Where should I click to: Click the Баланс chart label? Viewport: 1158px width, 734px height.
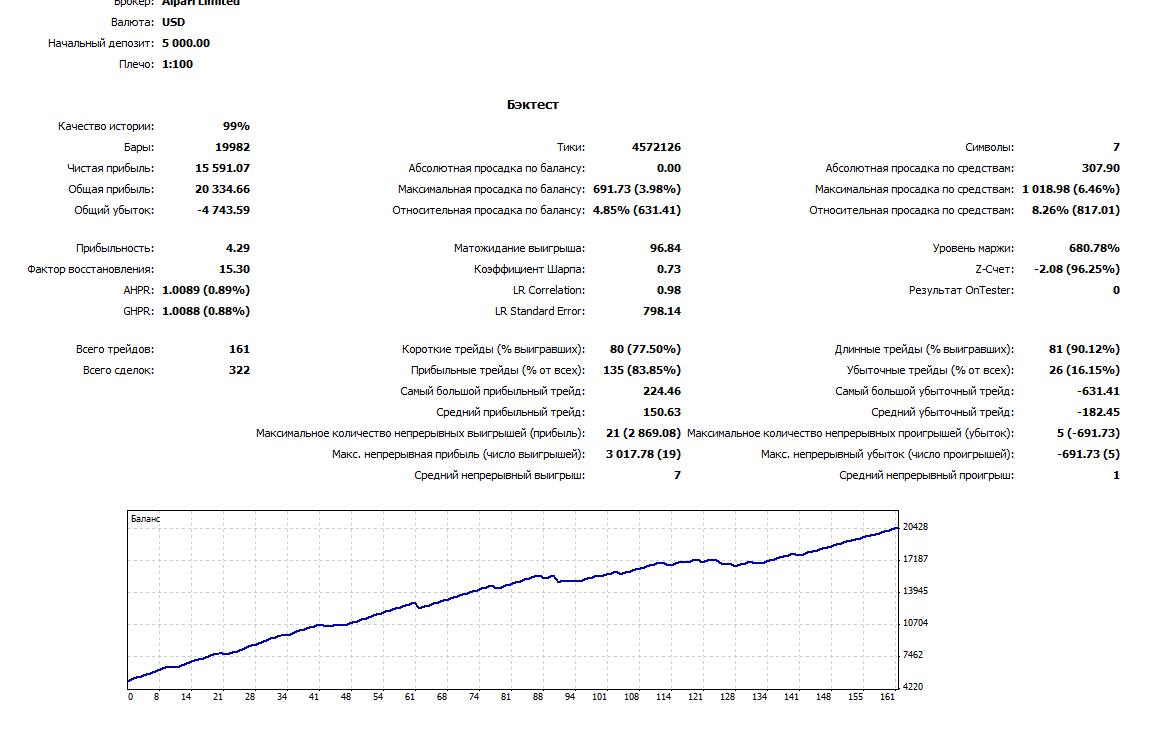(x=145, y=519)
